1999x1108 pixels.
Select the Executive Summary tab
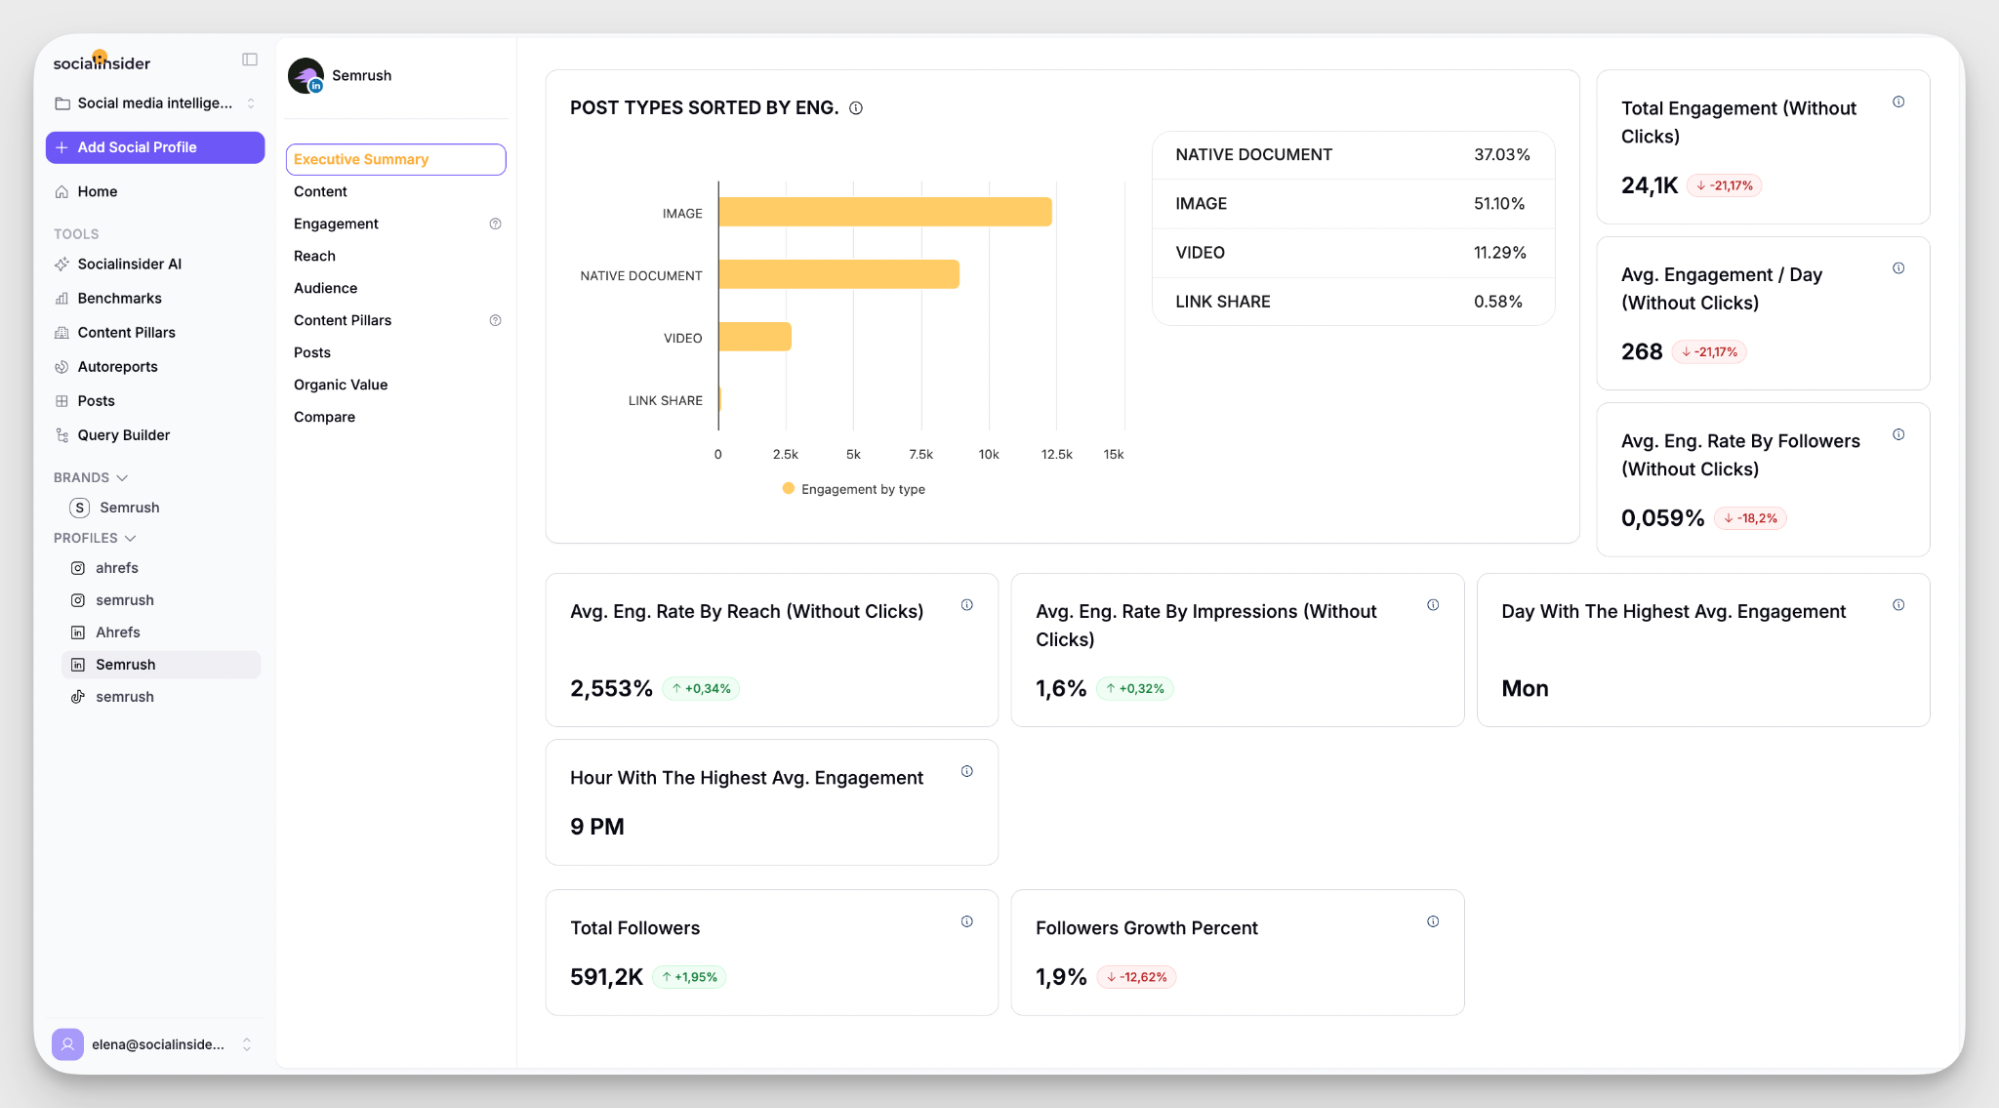pyautogui.click(x=396, y=159)
